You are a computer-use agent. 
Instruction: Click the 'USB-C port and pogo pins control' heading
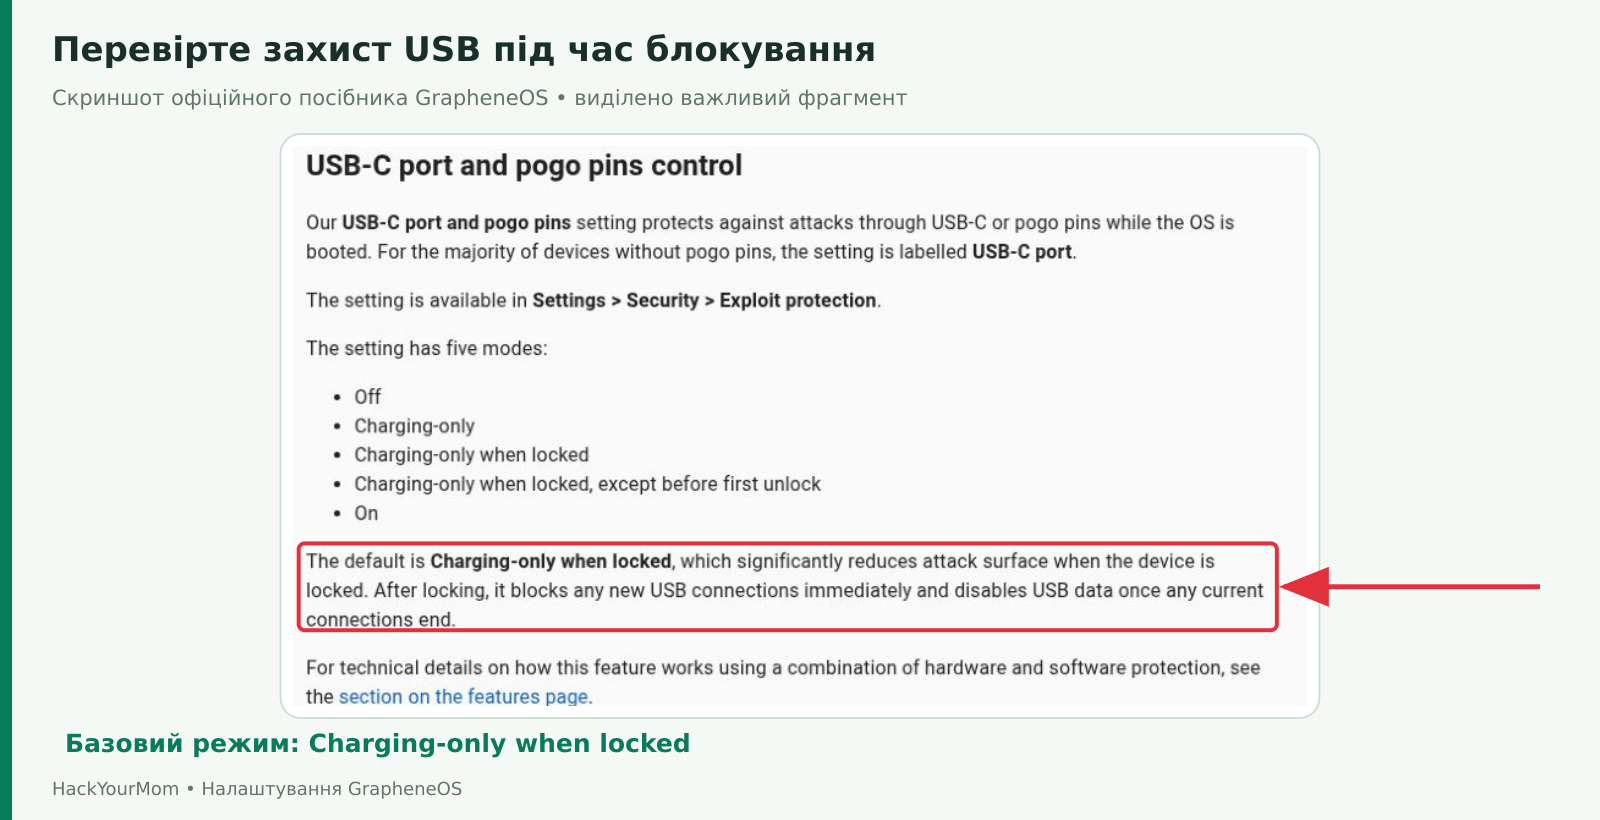click(524, 166)
